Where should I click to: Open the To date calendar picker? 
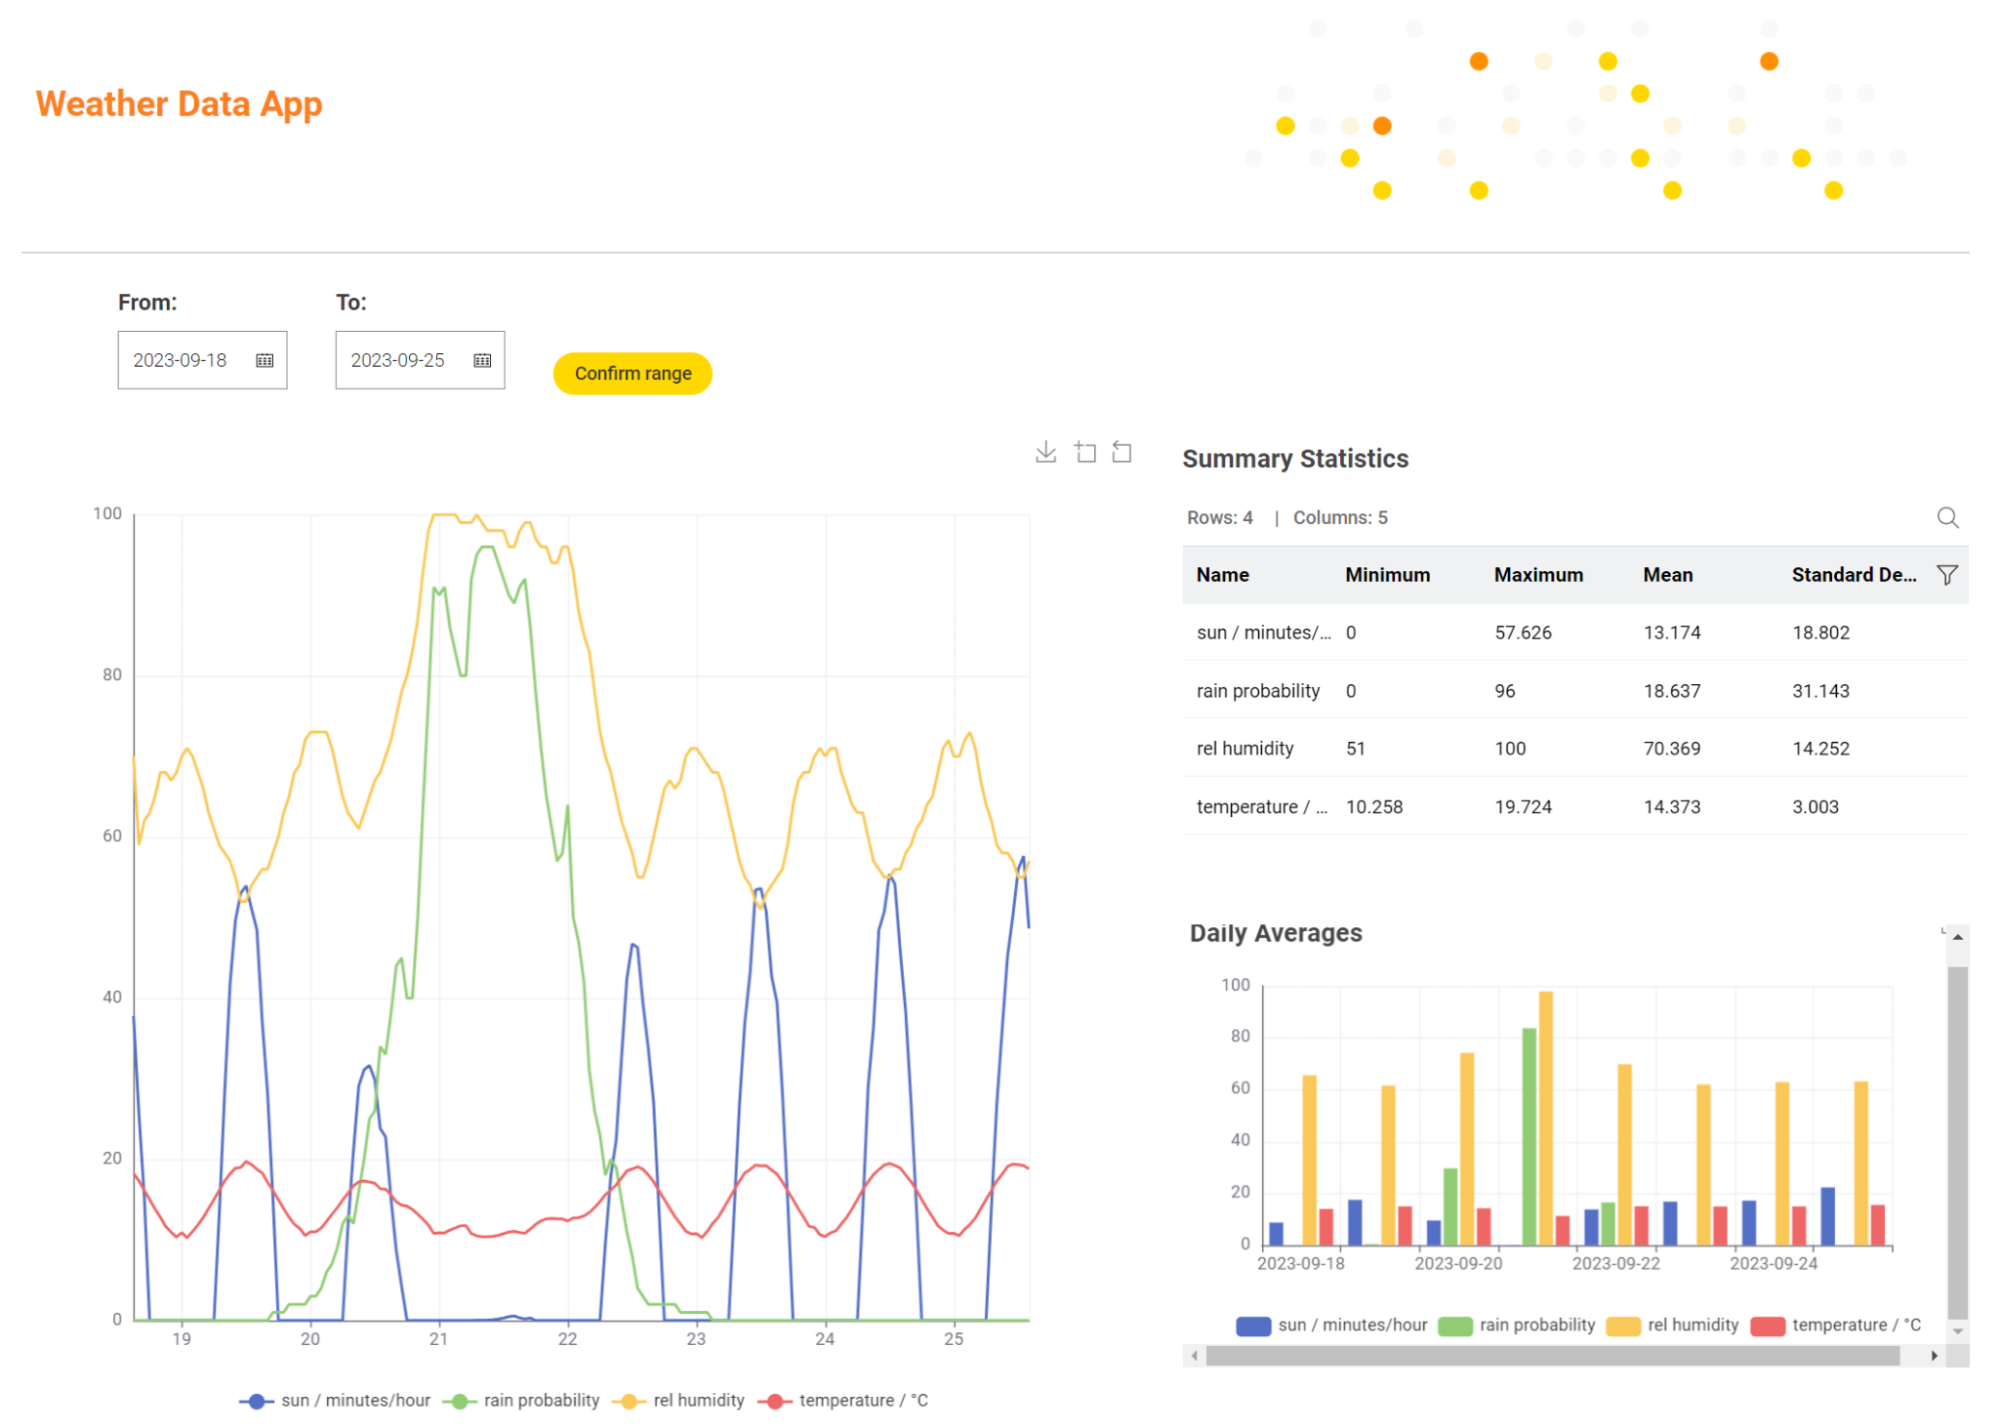tap(482, 360)
